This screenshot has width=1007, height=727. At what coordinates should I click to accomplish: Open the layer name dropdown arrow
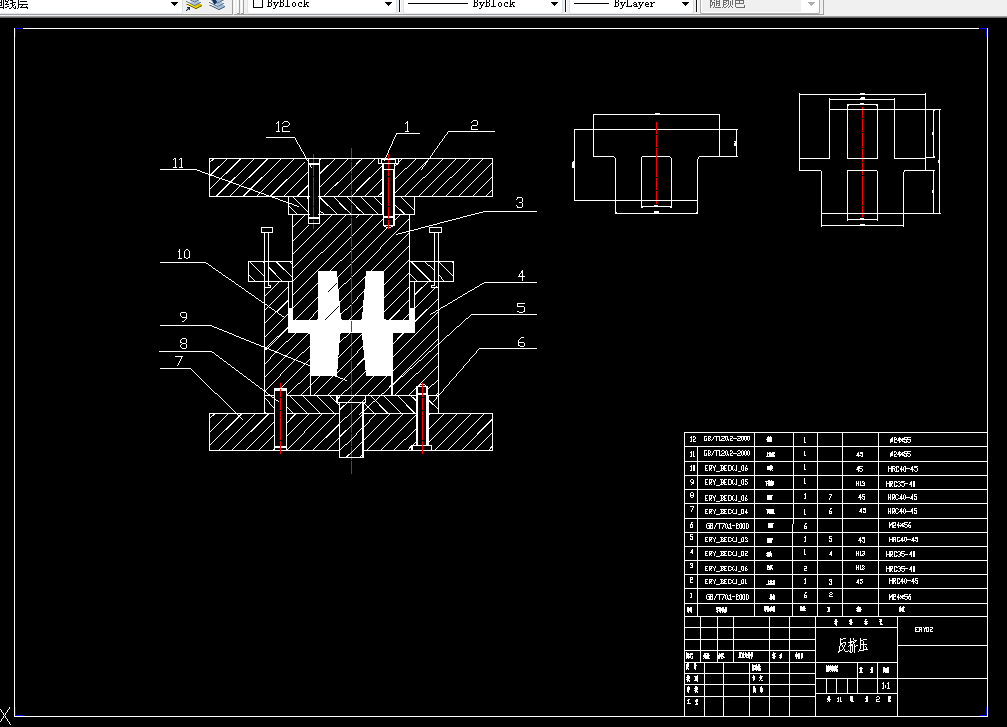coord(174,4)
